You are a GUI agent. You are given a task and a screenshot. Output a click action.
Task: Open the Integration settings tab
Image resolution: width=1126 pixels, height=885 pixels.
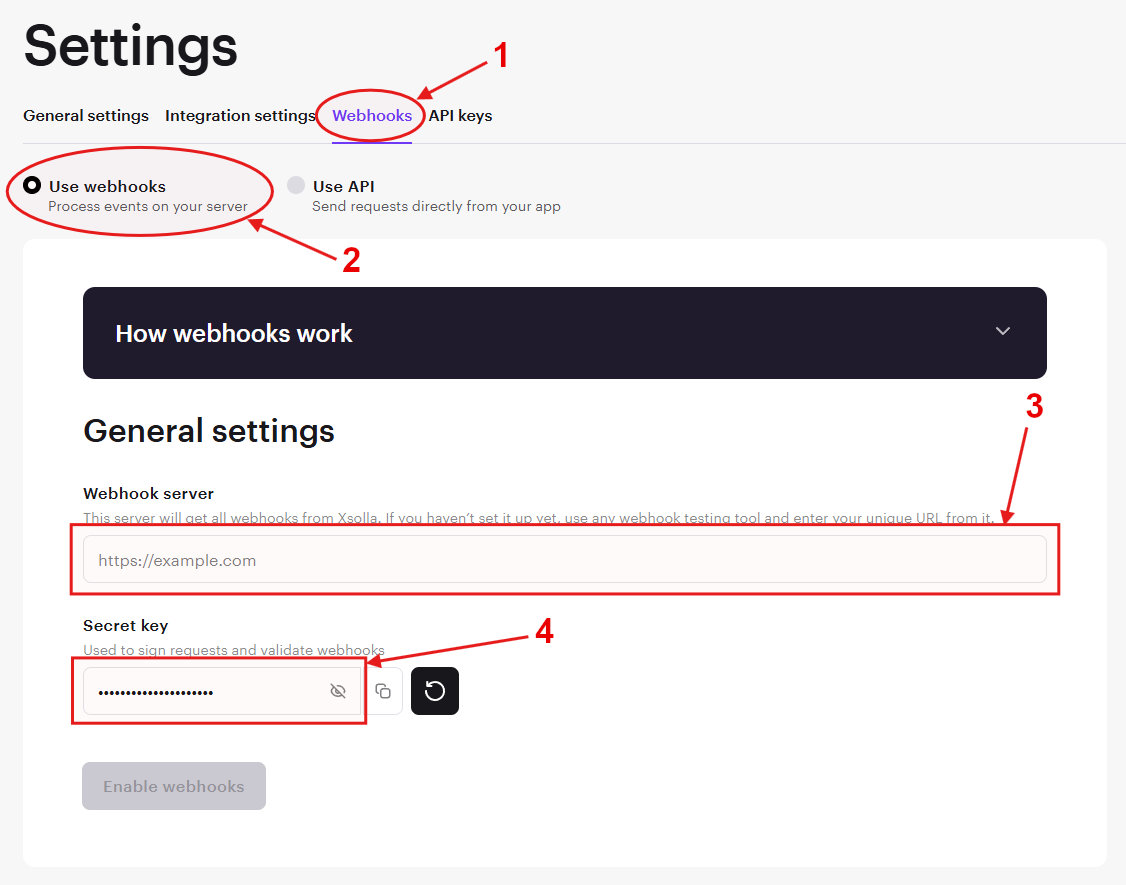click(x=239, y=115)
